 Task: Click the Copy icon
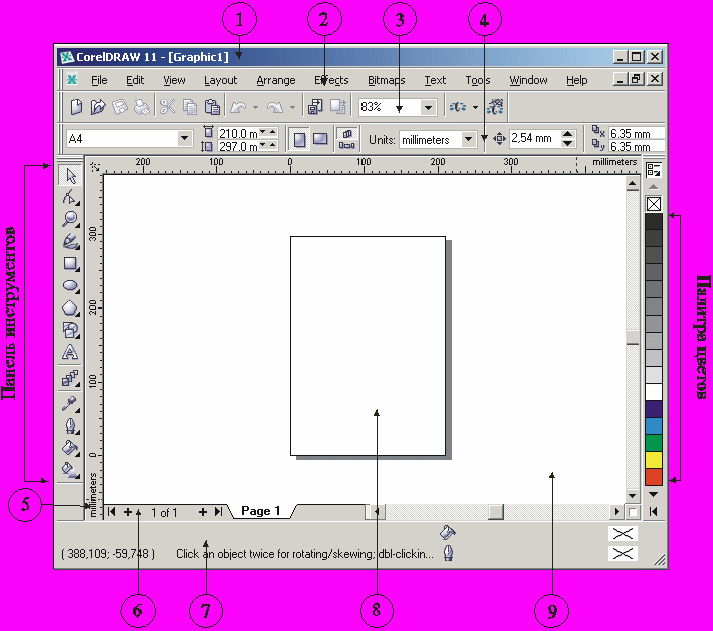(x=190, y=107)
